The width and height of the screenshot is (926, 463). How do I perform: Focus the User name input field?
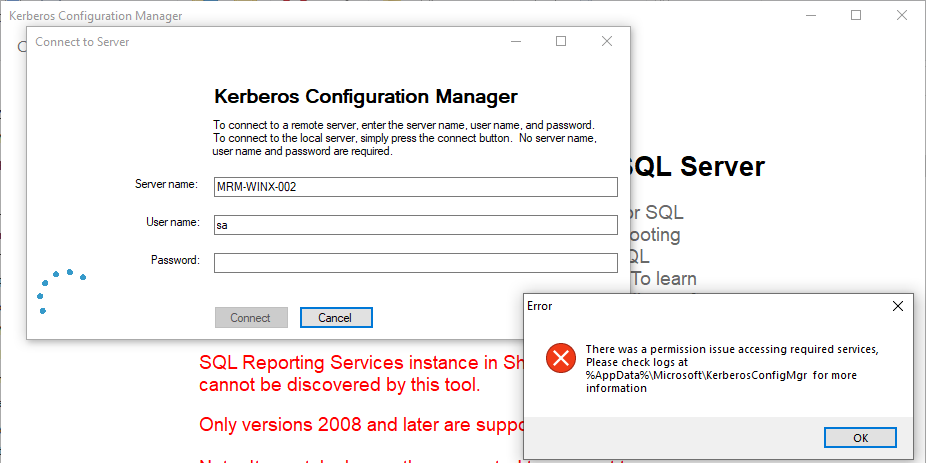[x=416, y=225]
